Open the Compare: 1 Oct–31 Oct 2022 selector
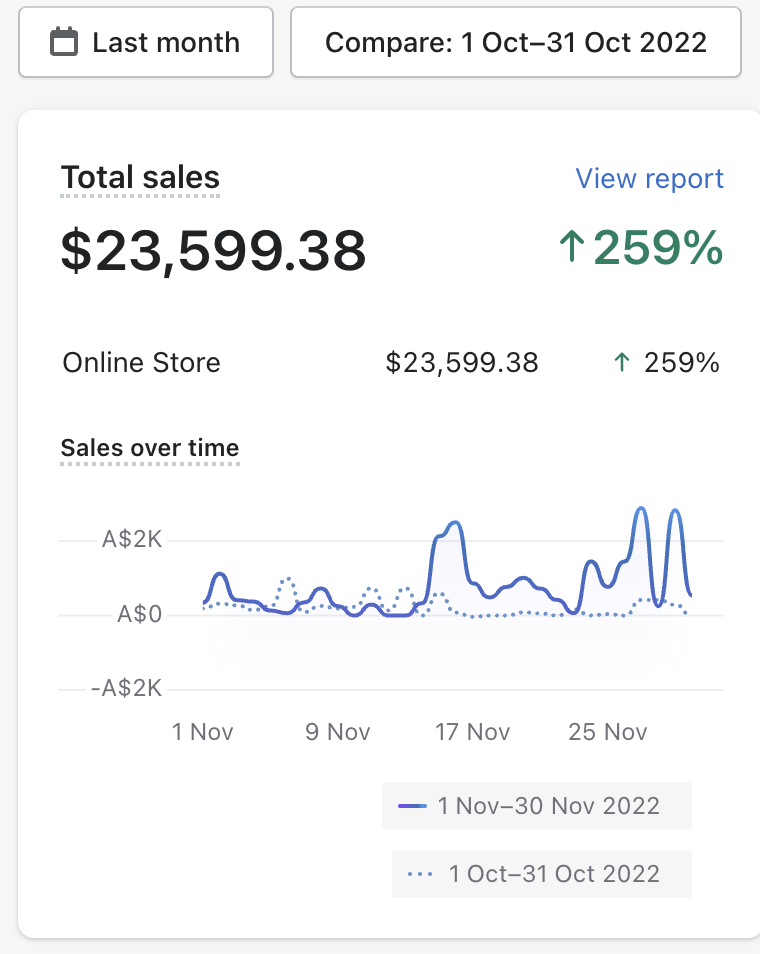 515,43
